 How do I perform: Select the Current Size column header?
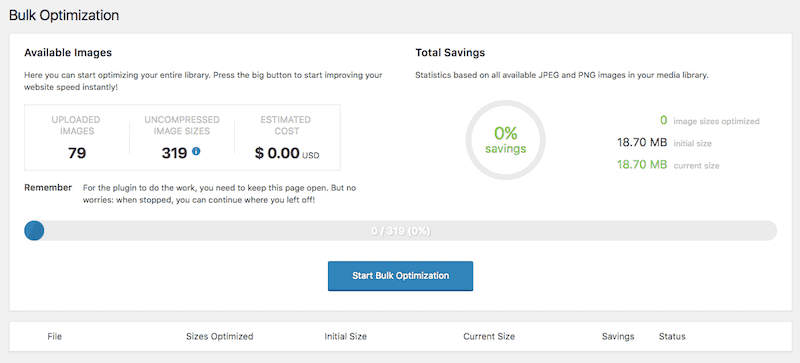489,336
